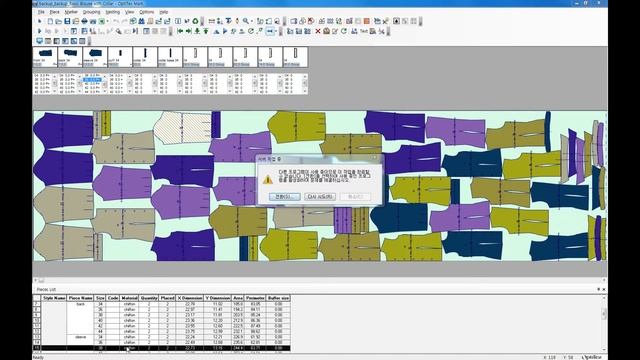Click the second green move-down arrow icon
This screenshot has width=640, height=360.
coord(206,31)
